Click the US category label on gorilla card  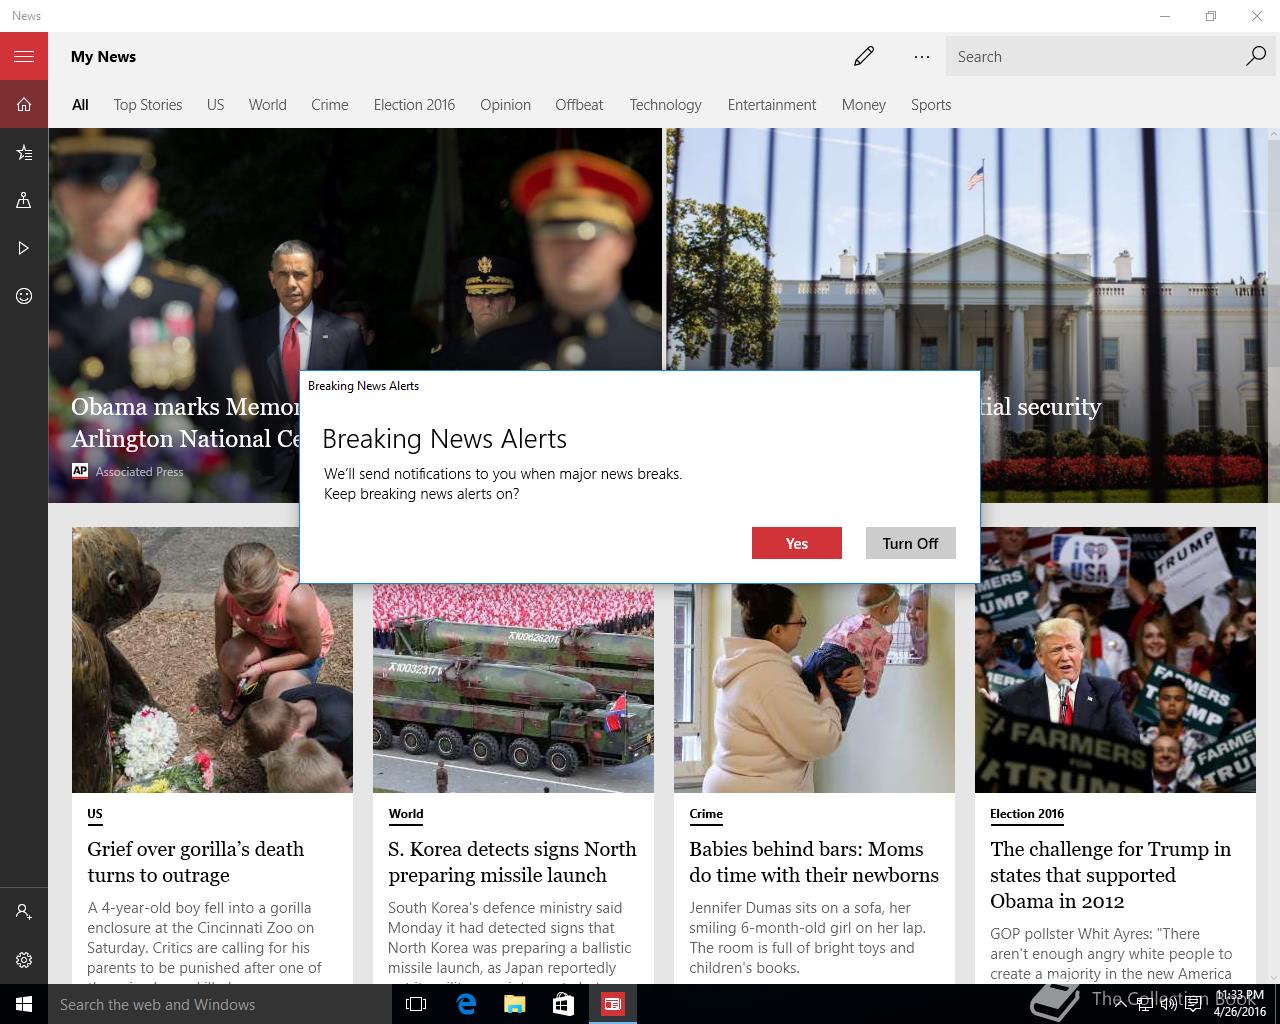[x=95, y=814]
